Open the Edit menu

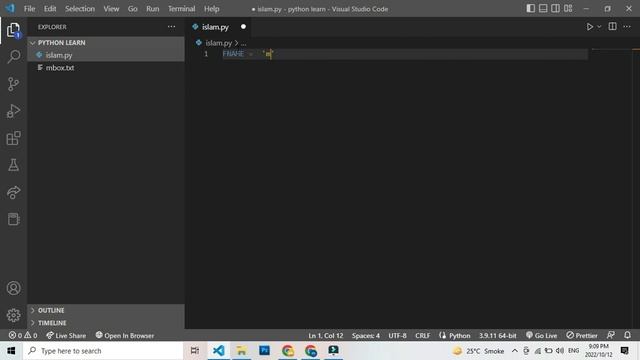tap(50, 9)
